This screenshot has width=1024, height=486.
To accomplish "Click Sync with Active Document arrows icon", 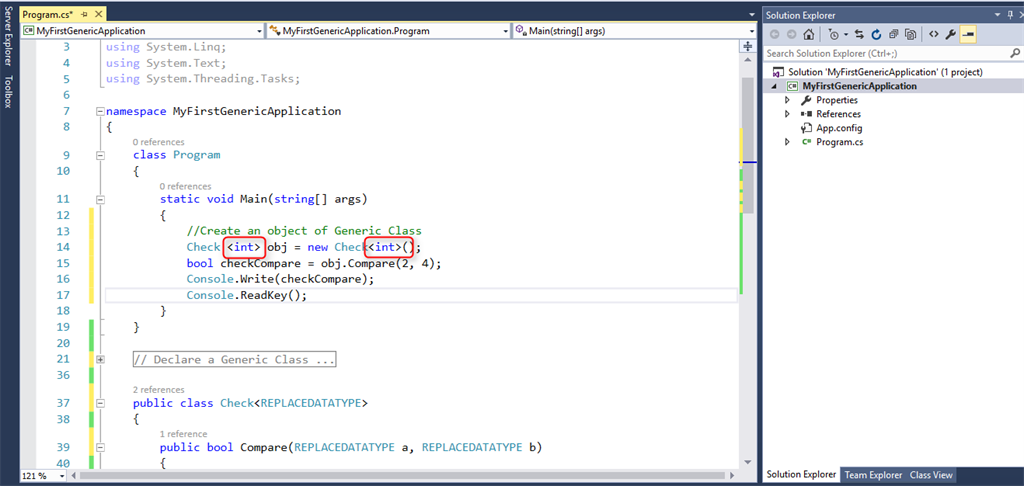I will point(859,35).
